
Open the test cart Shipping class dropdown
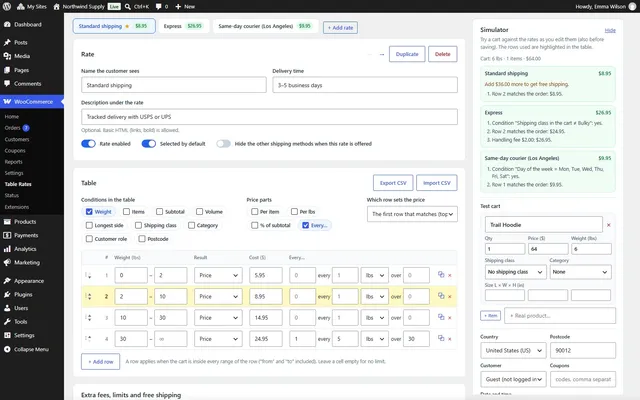pyautogui.click(x=515, y=272)
